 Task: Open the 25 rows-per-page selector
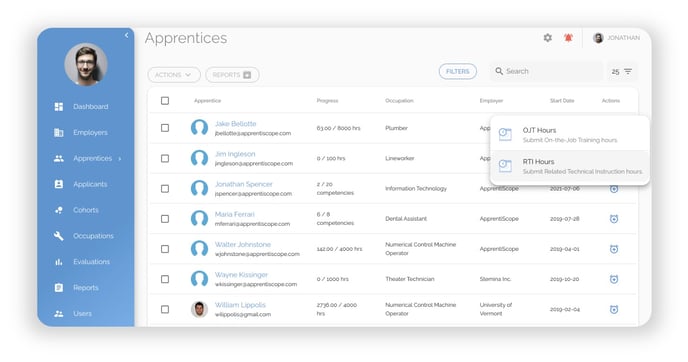622,72
